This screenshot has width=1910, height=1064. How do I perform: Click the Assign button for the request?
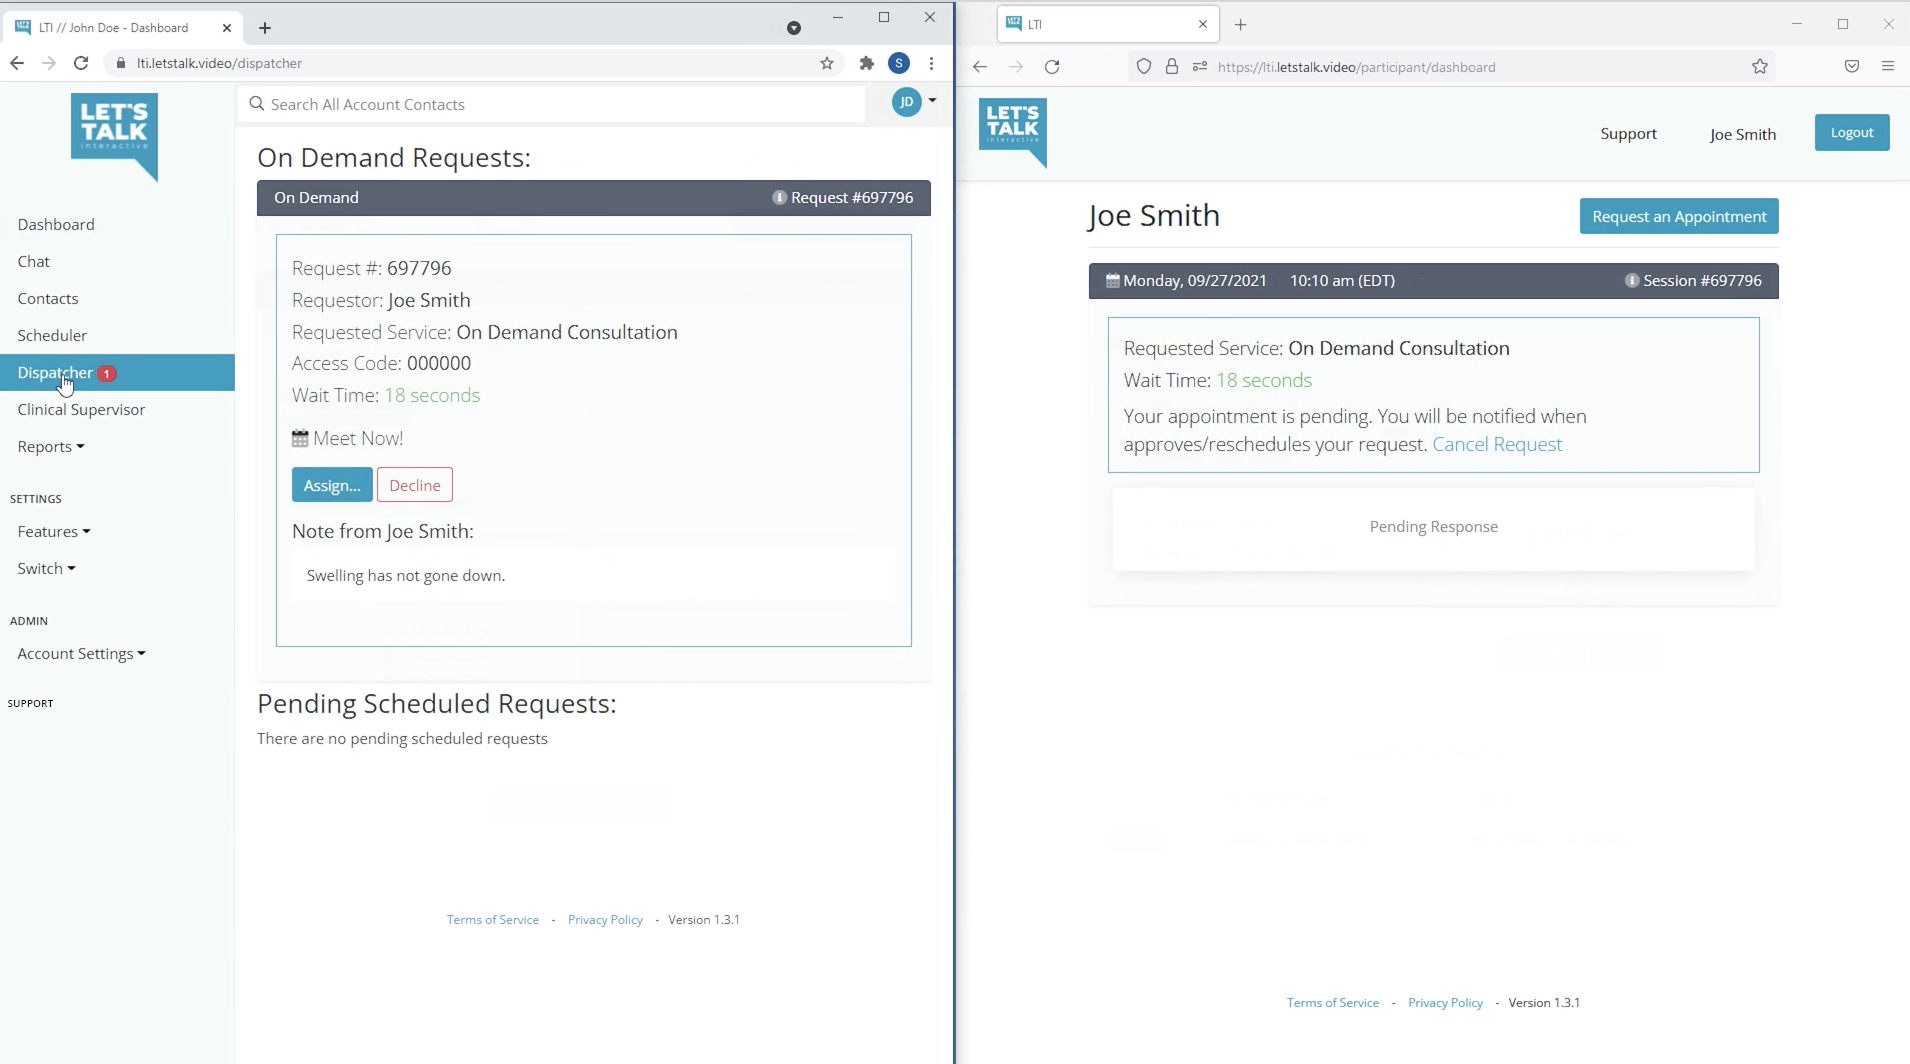point(331,484)
